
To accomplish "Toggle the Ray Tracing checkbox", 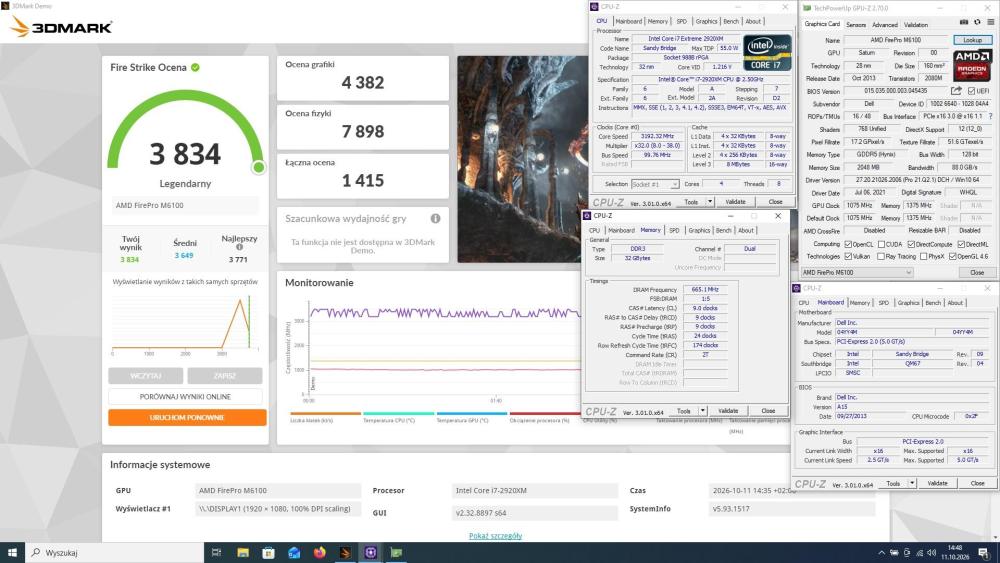I will (x=881, y=256).
